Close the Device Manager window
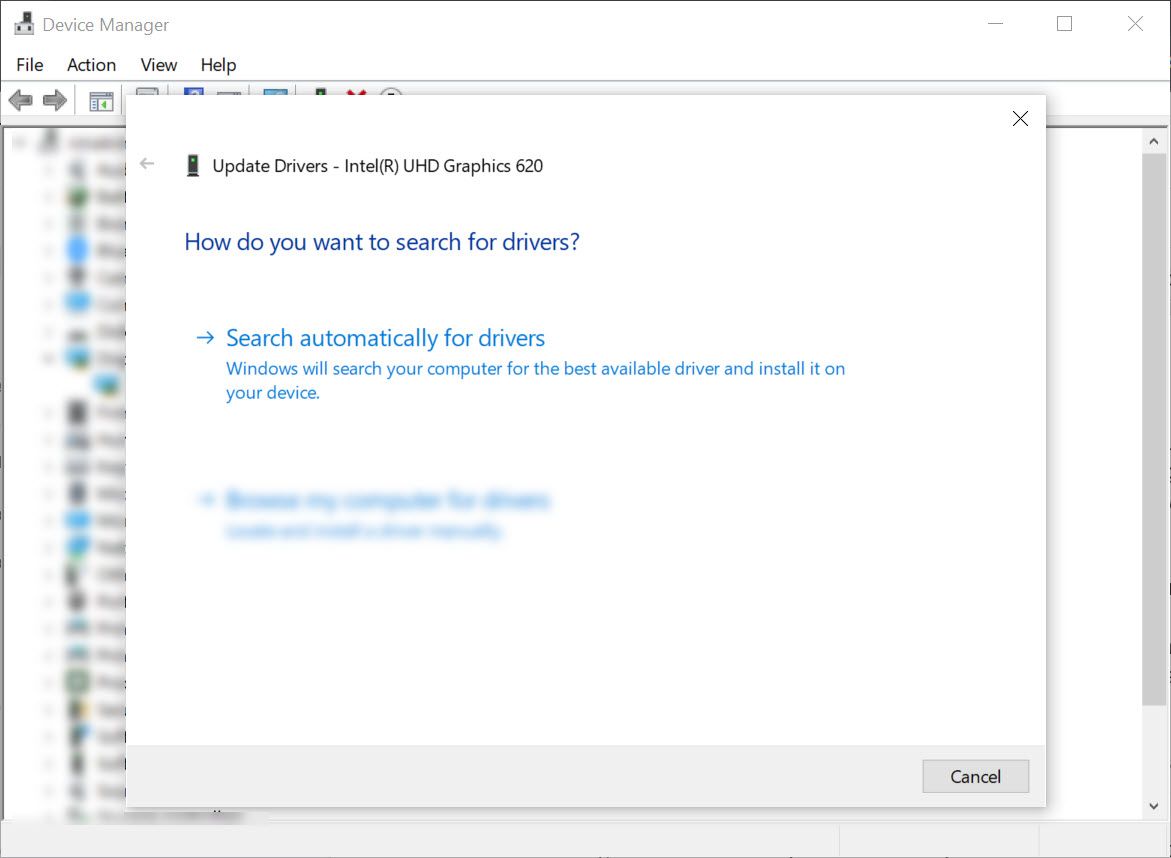The height and width of the screenshot is (858, 1171). pyautogui.click(x=1135, y=24)
